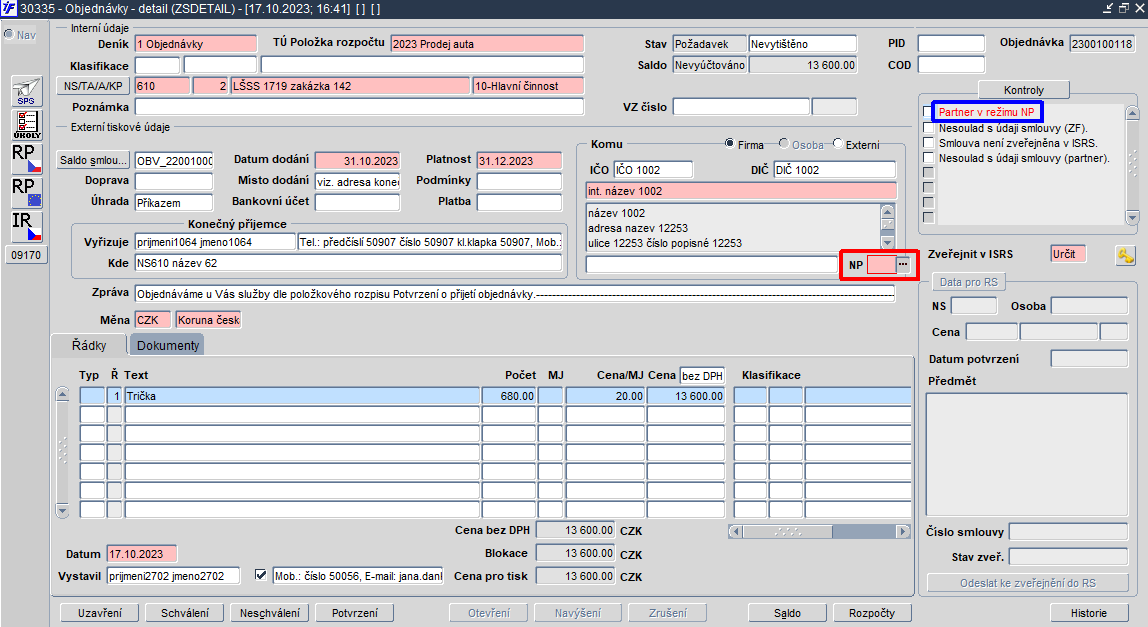Tick the 'Nesoulad s údaji smlouvy (ZF)' checkbox

point(929,128)
